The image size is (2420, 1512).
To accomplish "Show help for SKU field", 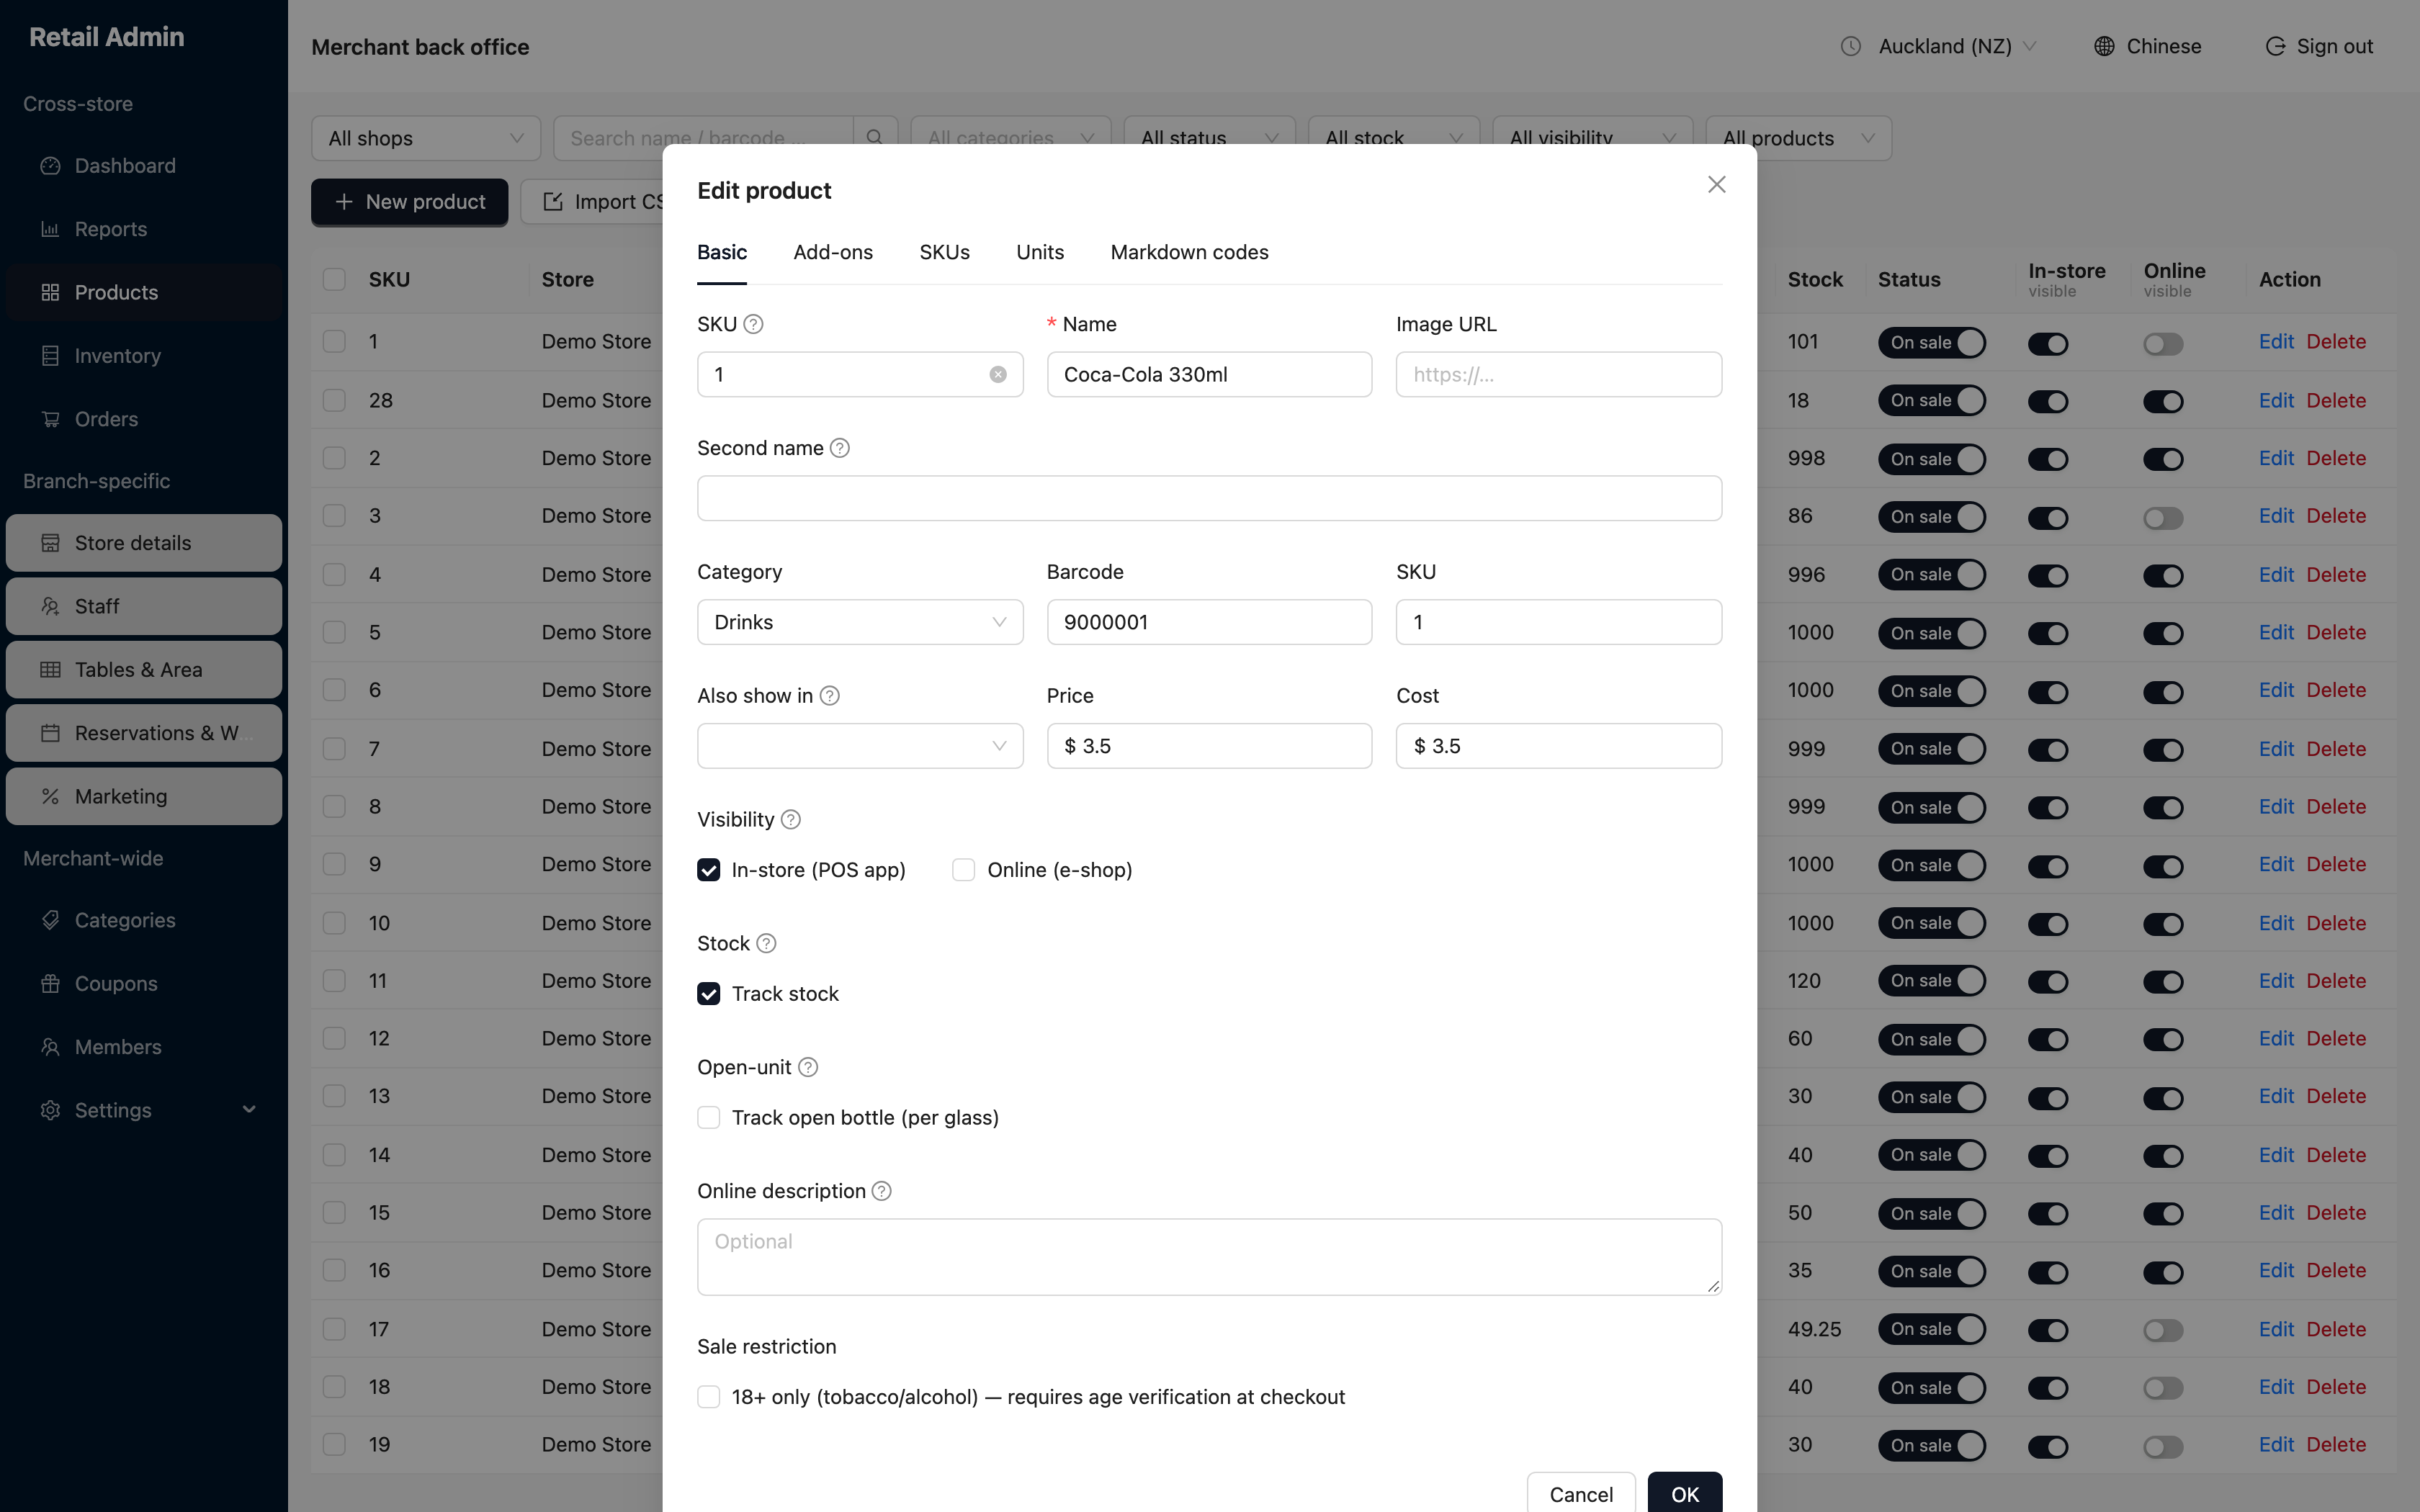I will tap(754, 324).
